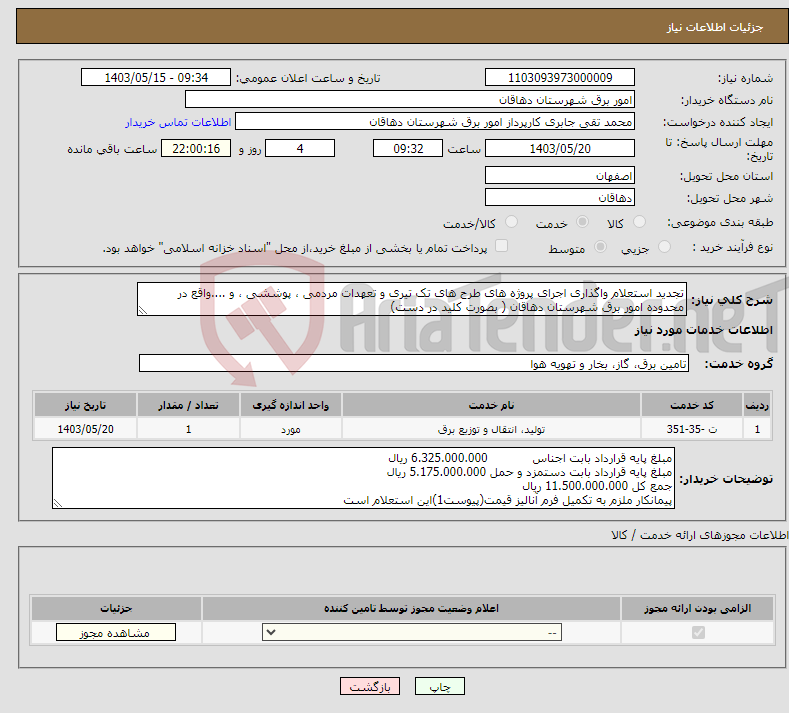789x713 pixels.
Task: Click the ردیف column header
Action: [757, 405]
